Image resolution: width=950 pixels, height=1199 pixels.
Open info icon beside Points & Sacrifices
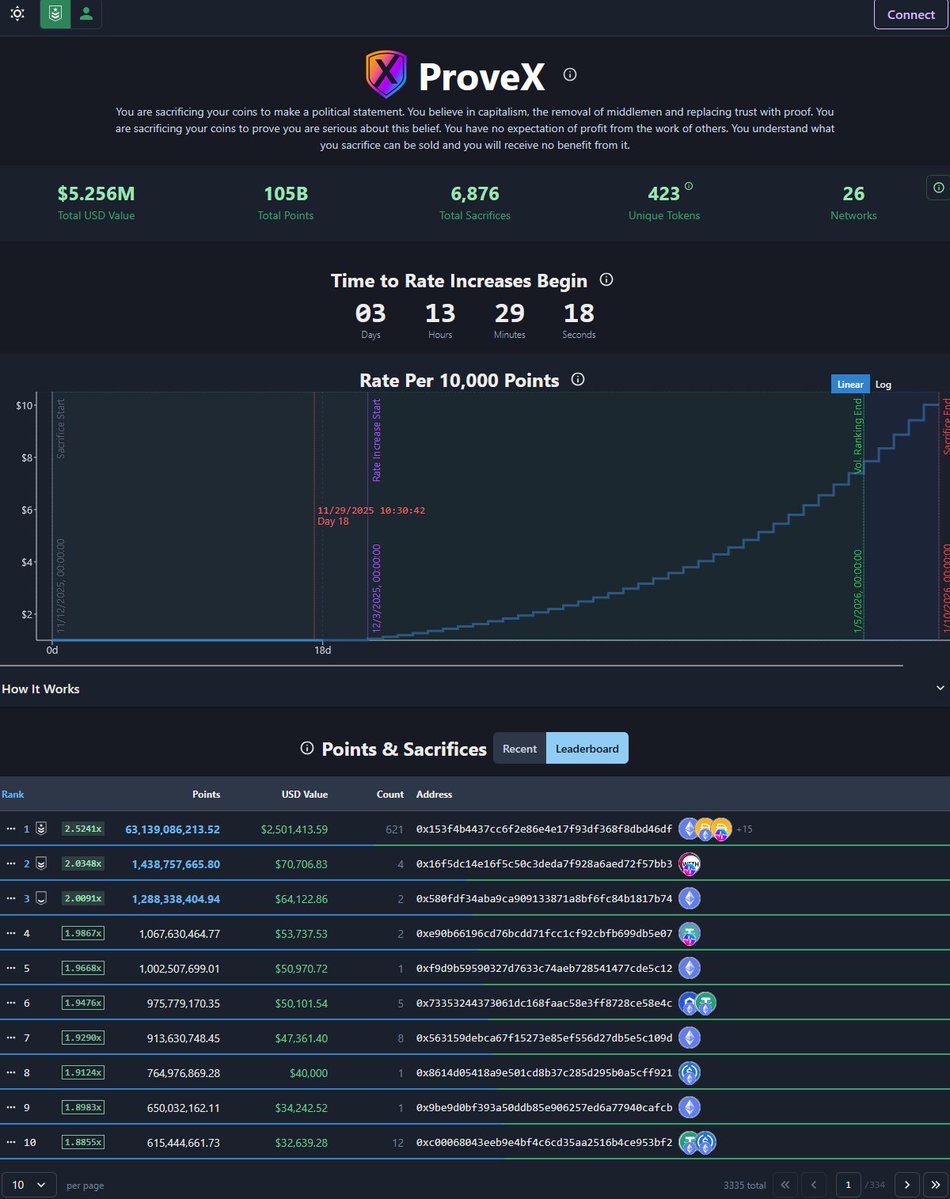click(x=307, y=748)
